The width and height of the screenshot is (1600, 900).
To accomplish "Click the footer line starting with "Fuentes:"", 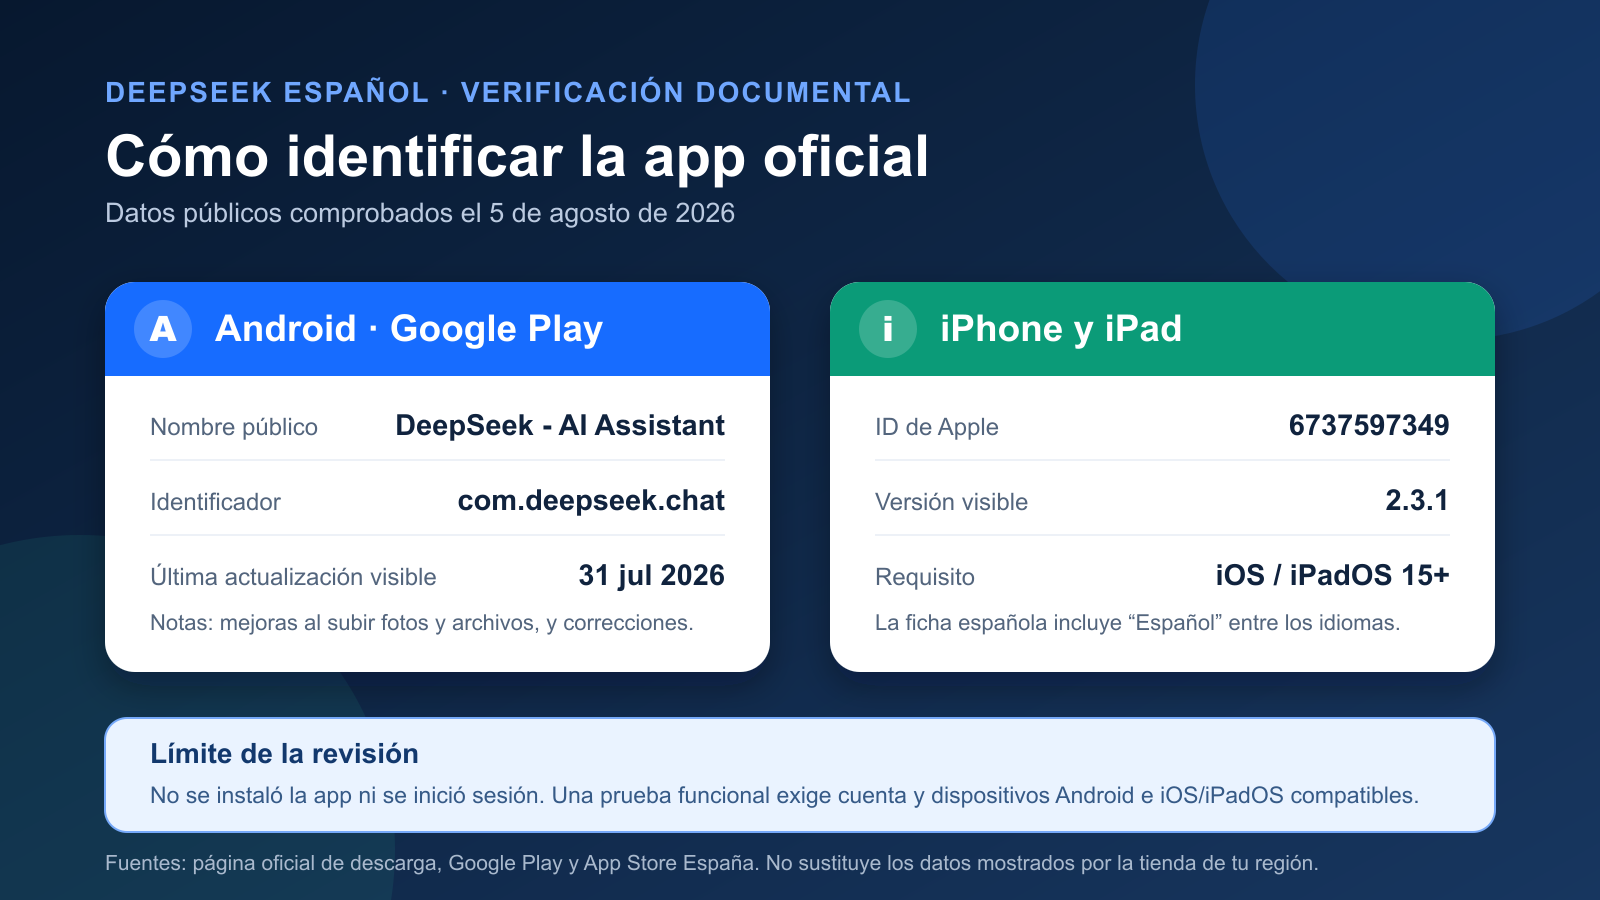I will [712, 863].
